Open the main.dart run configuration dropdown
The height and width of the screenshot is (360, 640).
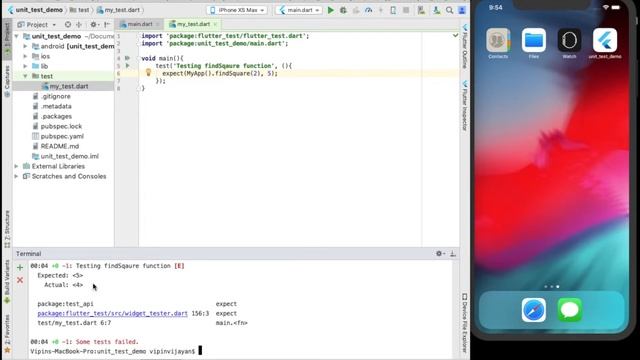click(299, 10)
